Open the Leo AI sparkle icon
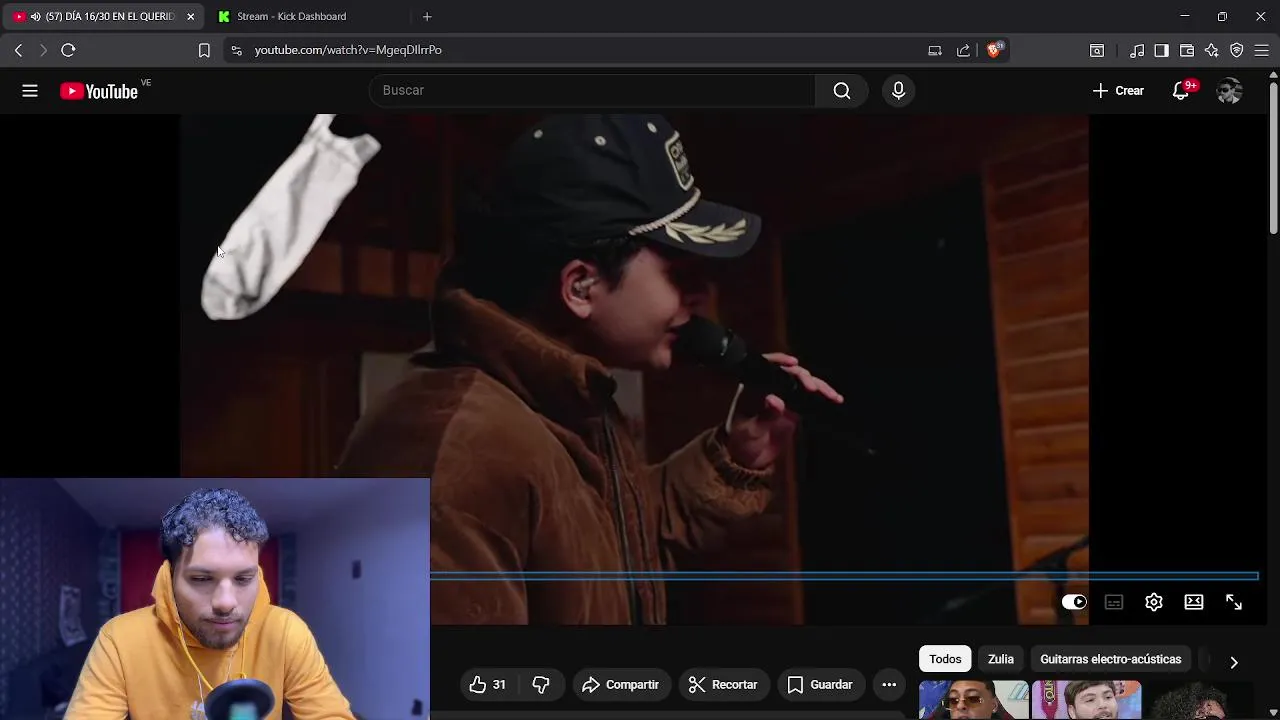 point(1212,50)
